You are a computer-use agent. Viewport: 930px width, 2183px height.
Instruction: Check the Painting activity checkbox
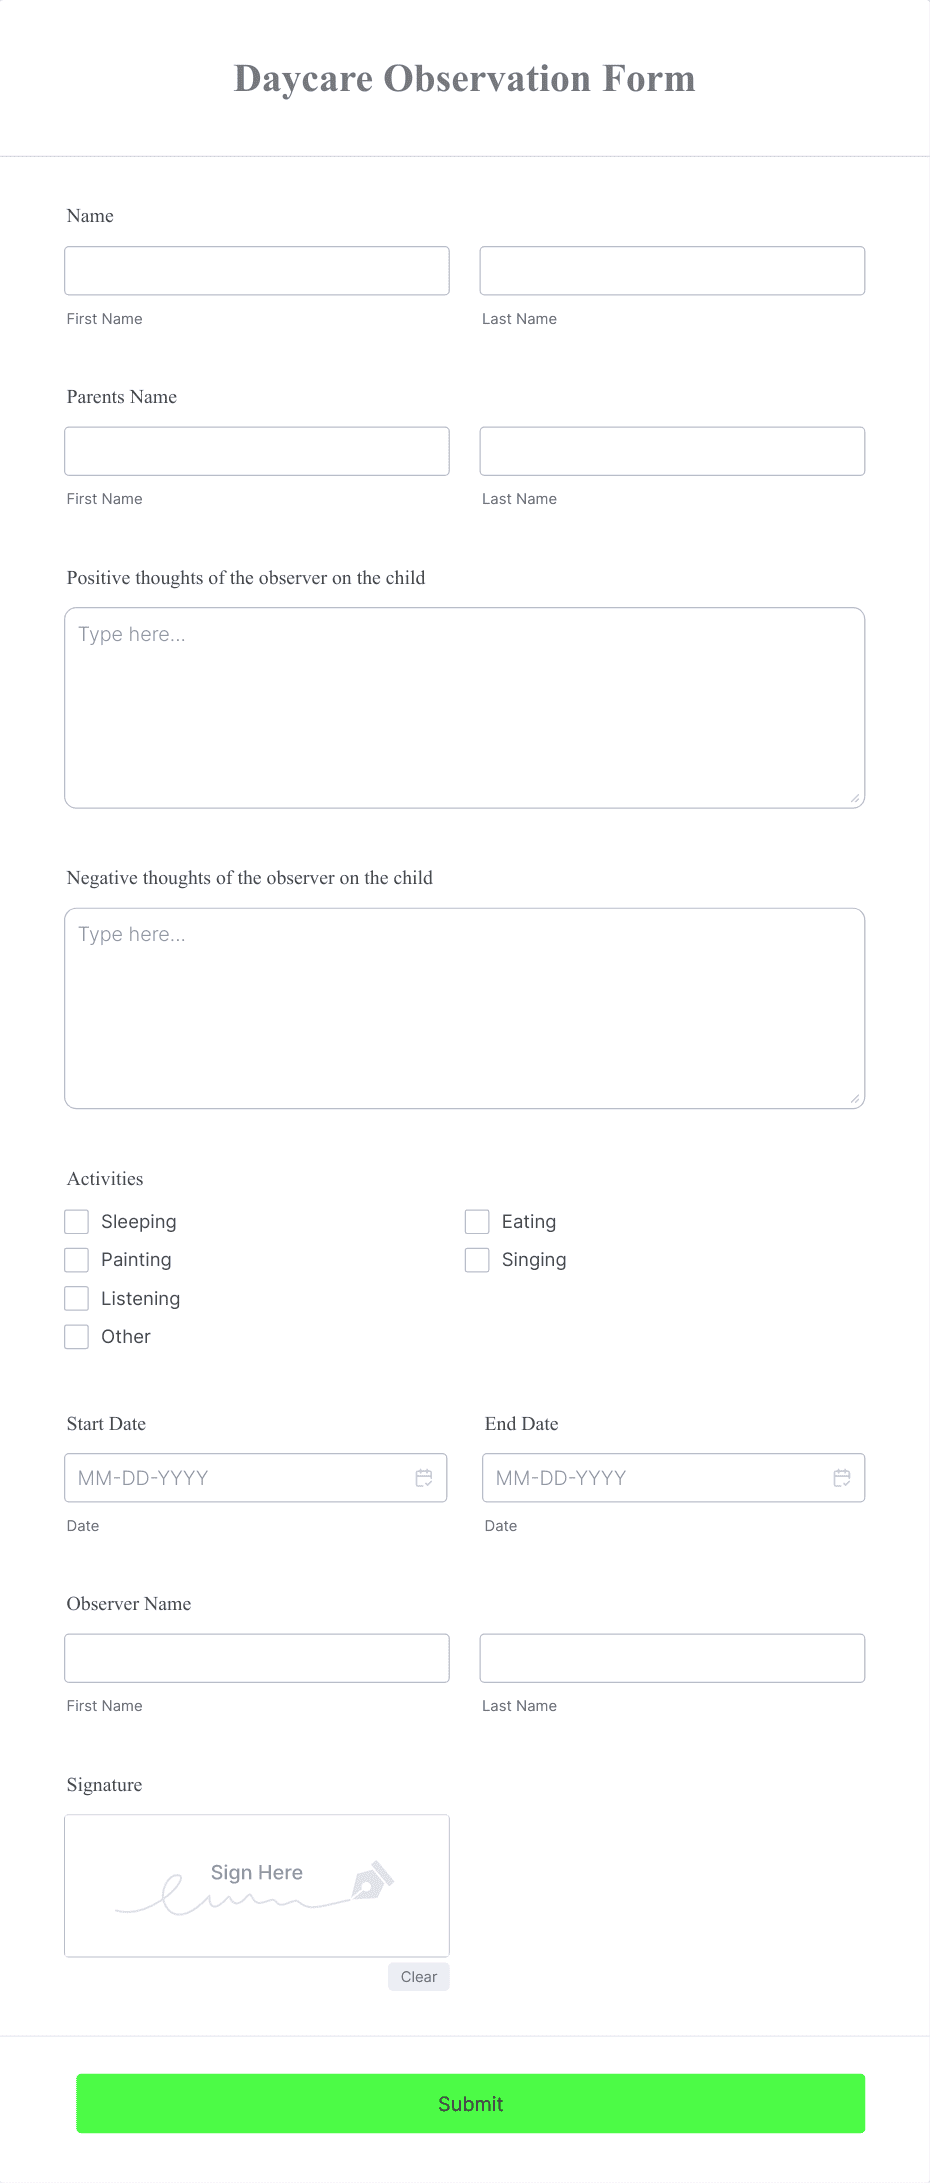click(x=77, y=1259)
